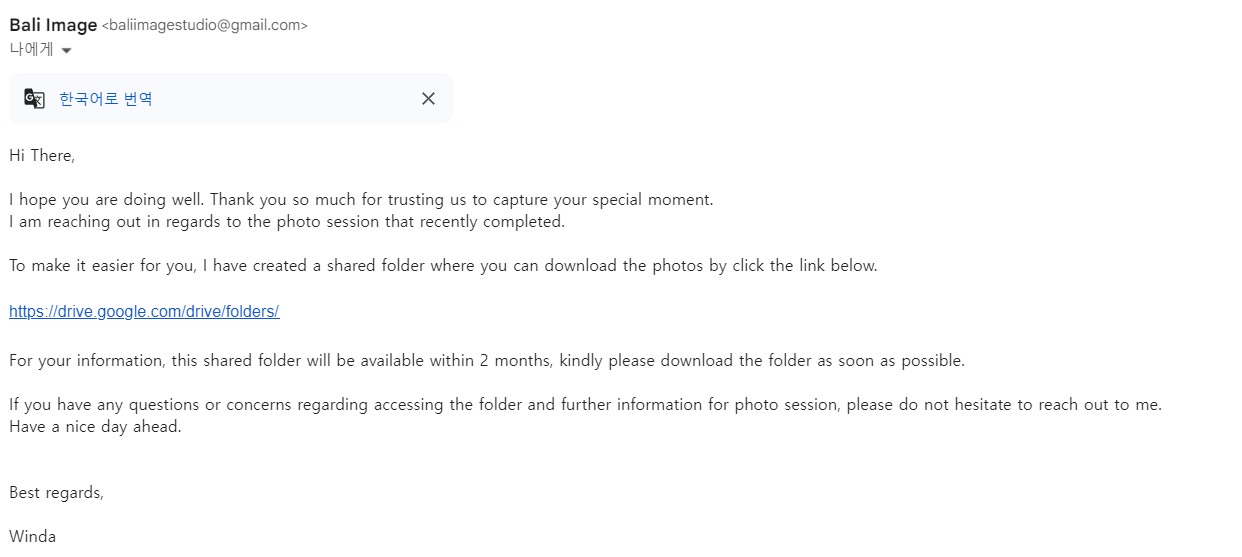The image size is (1242, 557).
Task: Click the baliimagestudio@gmail.com sender address
Action: click(205, 26)
